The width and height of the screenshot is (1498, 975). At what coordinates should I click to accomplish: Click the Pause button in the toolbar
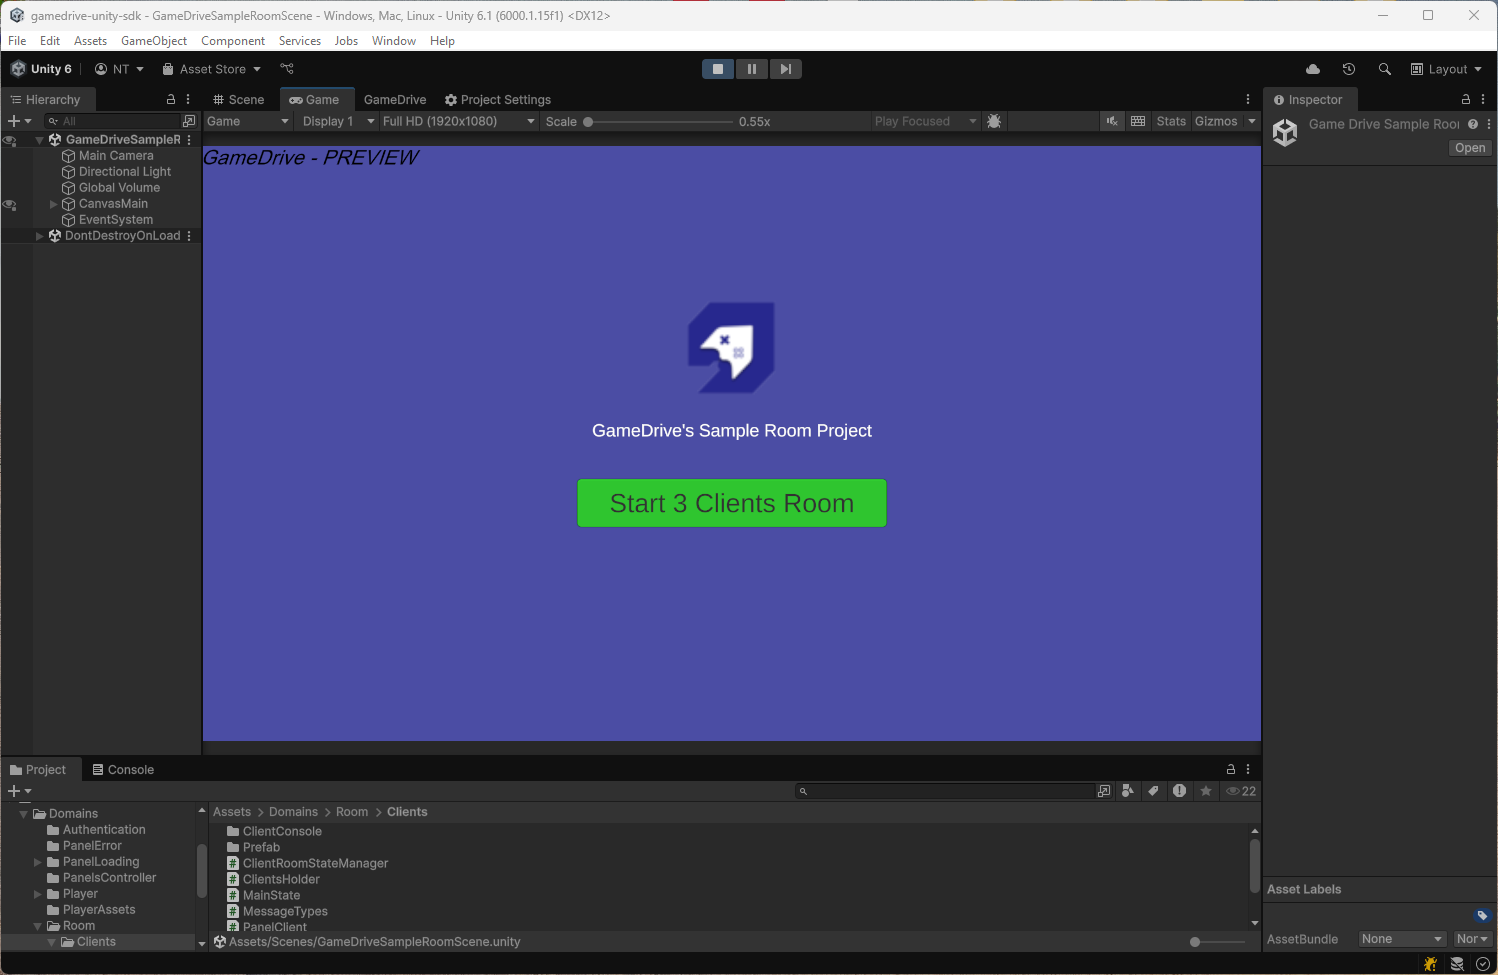pyautogui.click(x=751, y=69)
